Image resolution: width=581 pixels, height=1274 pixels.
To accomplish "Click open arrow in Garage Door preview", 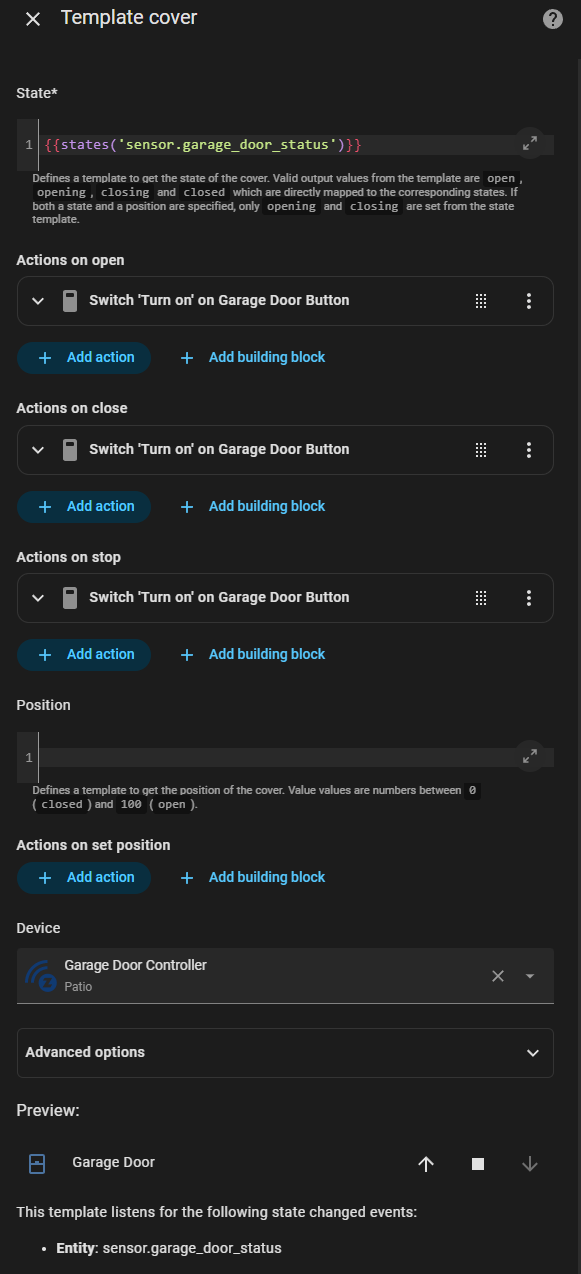I will [426, 1163].
